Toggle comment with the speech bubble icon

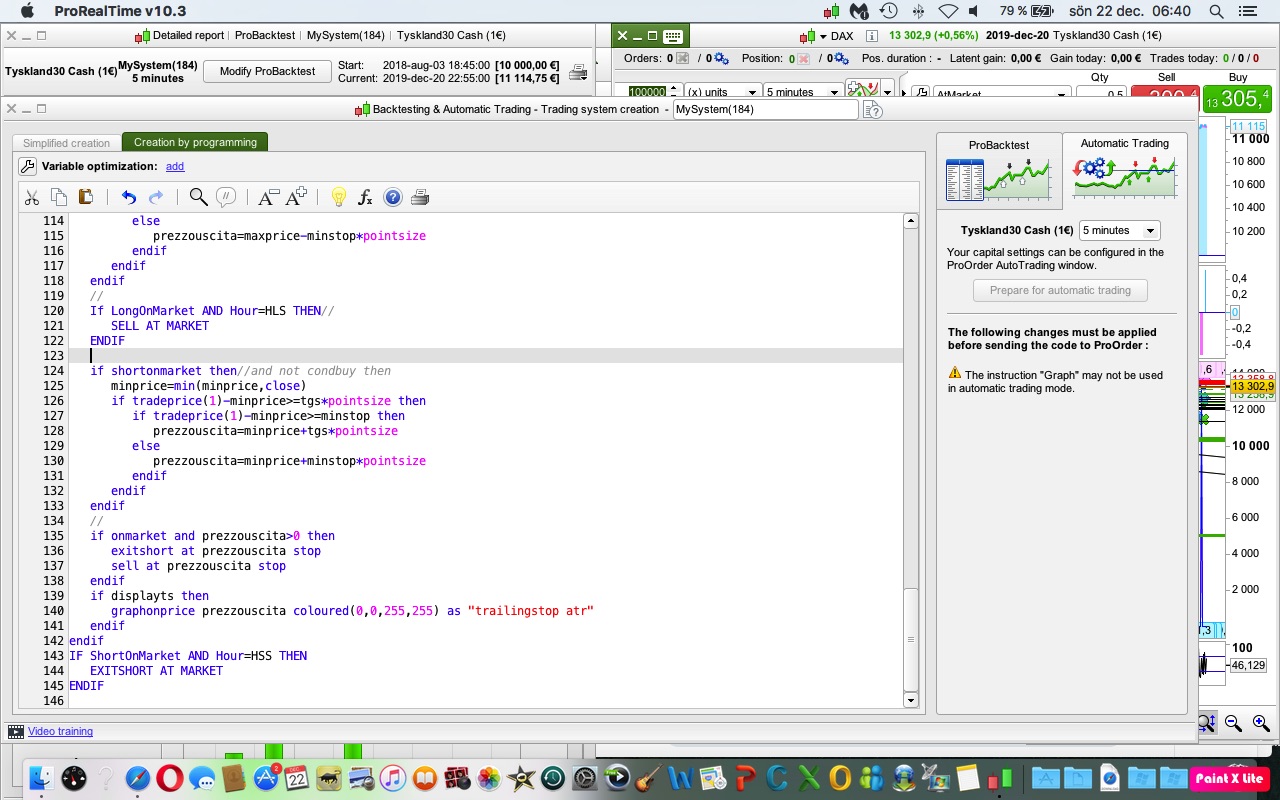tap(226, 198)
